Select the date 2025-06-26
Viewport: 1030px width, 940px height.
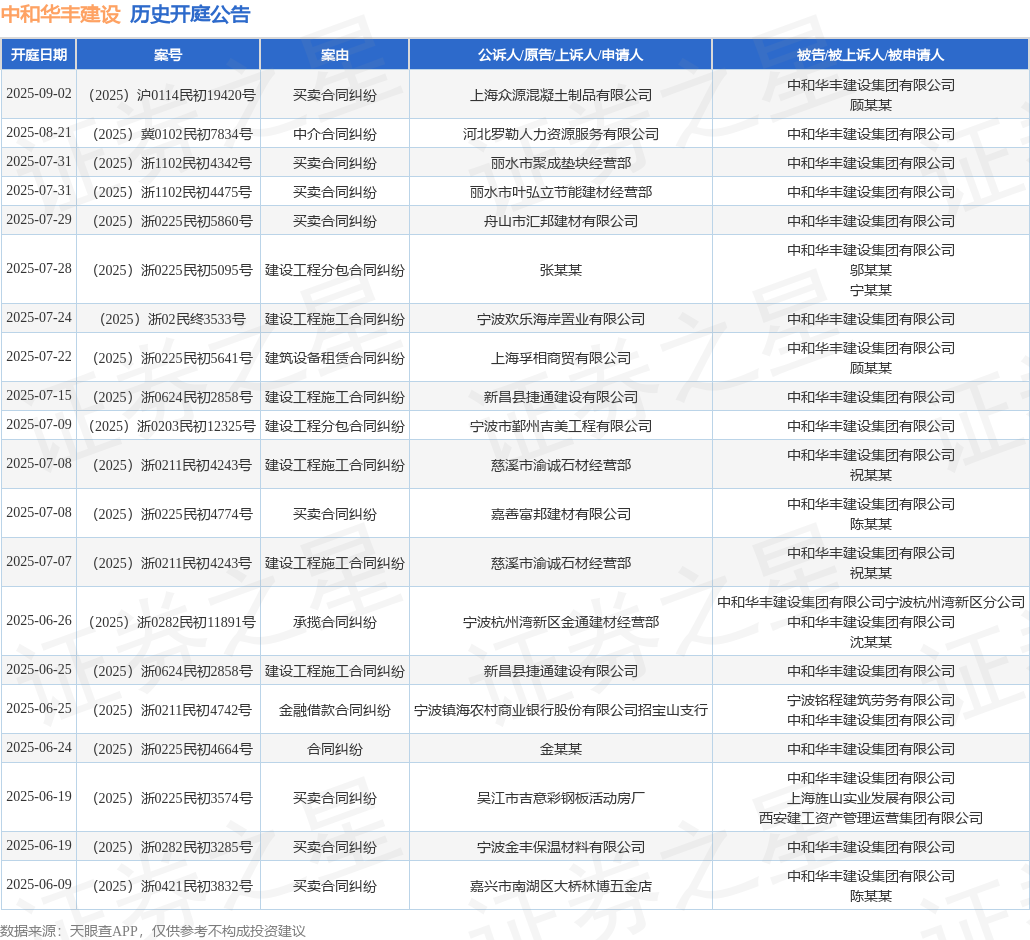tap(39, 620)
